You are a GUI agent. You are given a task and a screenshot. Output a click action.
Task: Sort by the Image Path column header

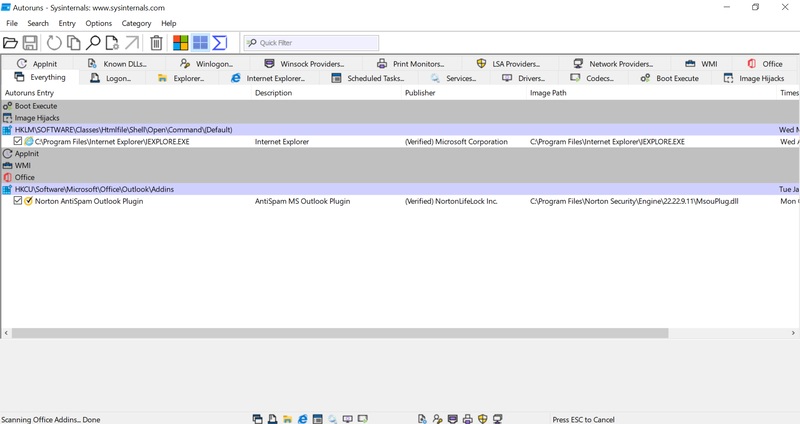point(548,93)
